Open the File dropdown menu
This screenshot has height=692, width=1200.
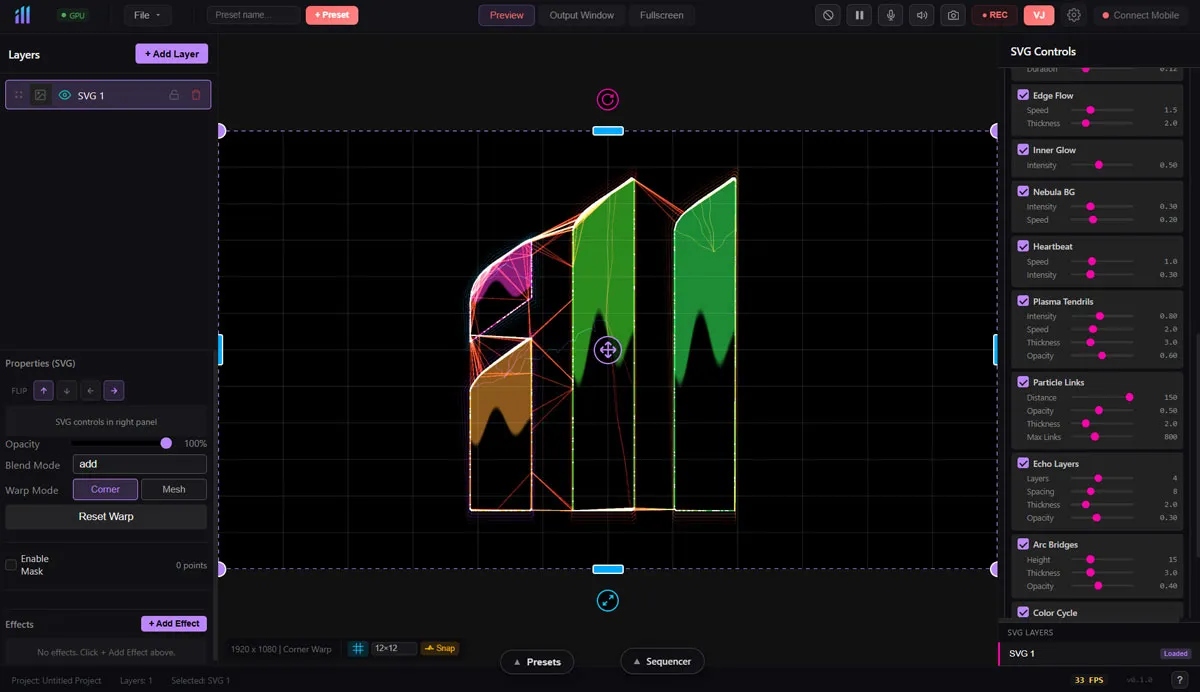[147, 15]
